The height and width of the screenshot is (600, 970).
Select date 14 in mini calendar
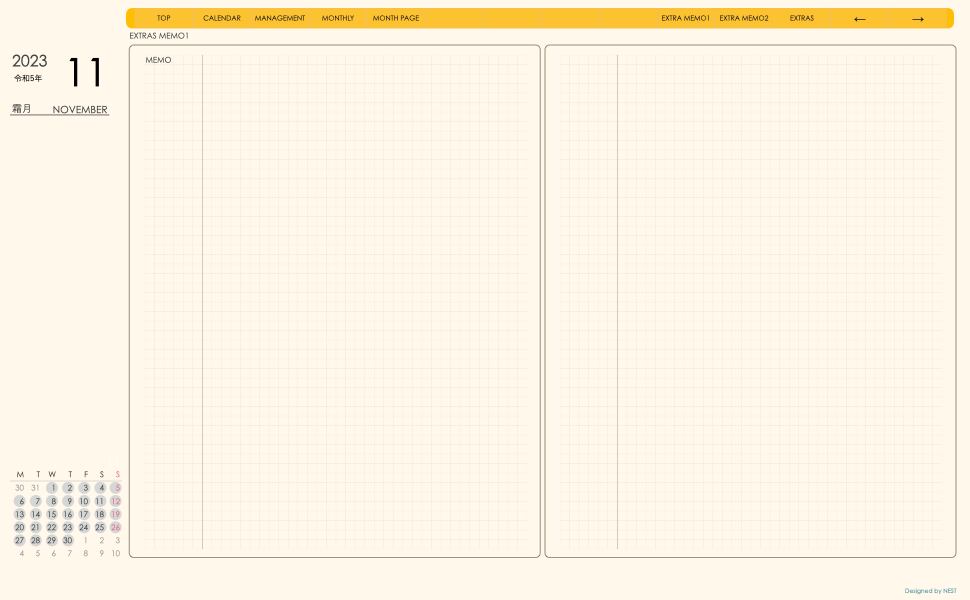(36, 514)
